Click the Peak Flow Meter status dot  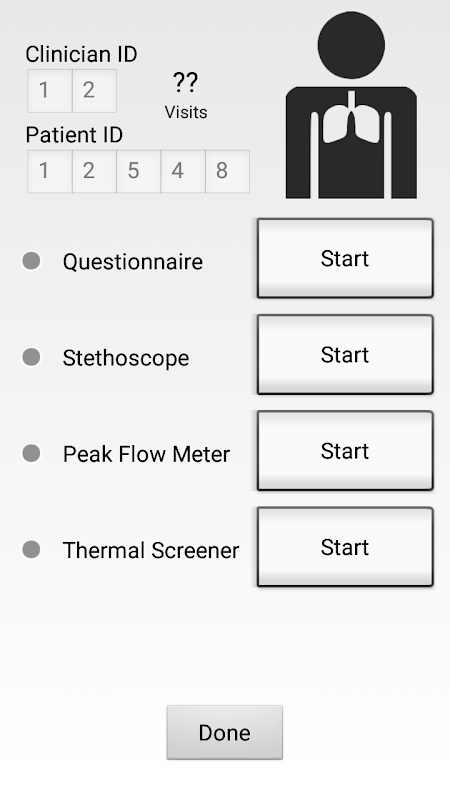[31, 453]
